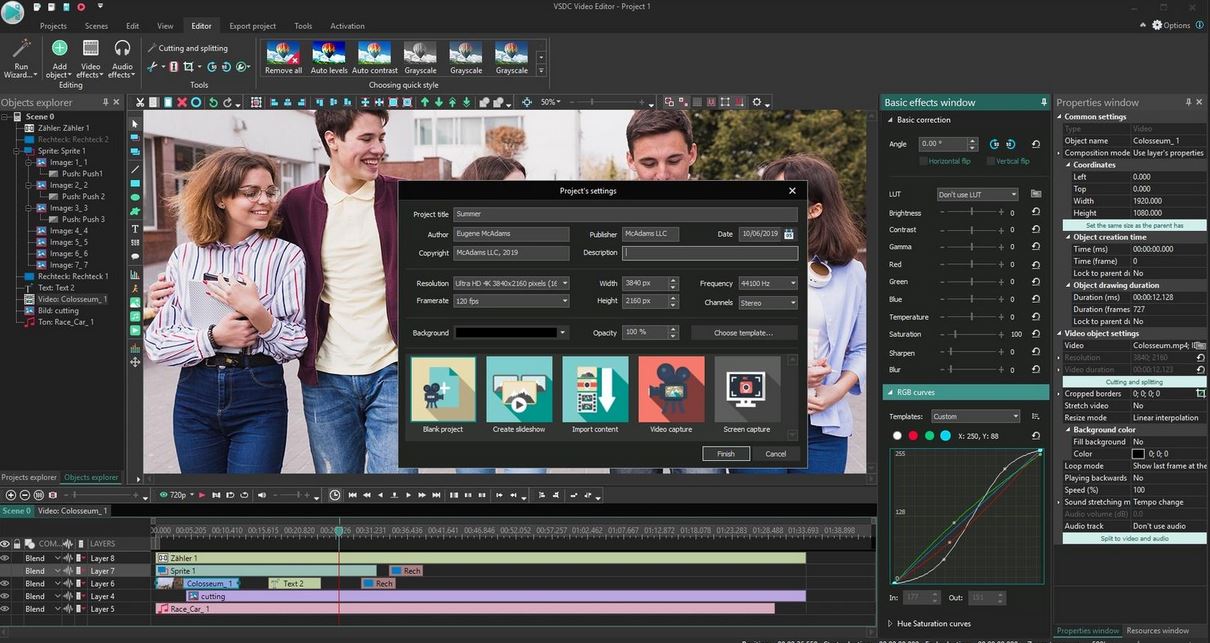
Task: Open the Resolution dropdown in dialog
Action: point(511,283)
